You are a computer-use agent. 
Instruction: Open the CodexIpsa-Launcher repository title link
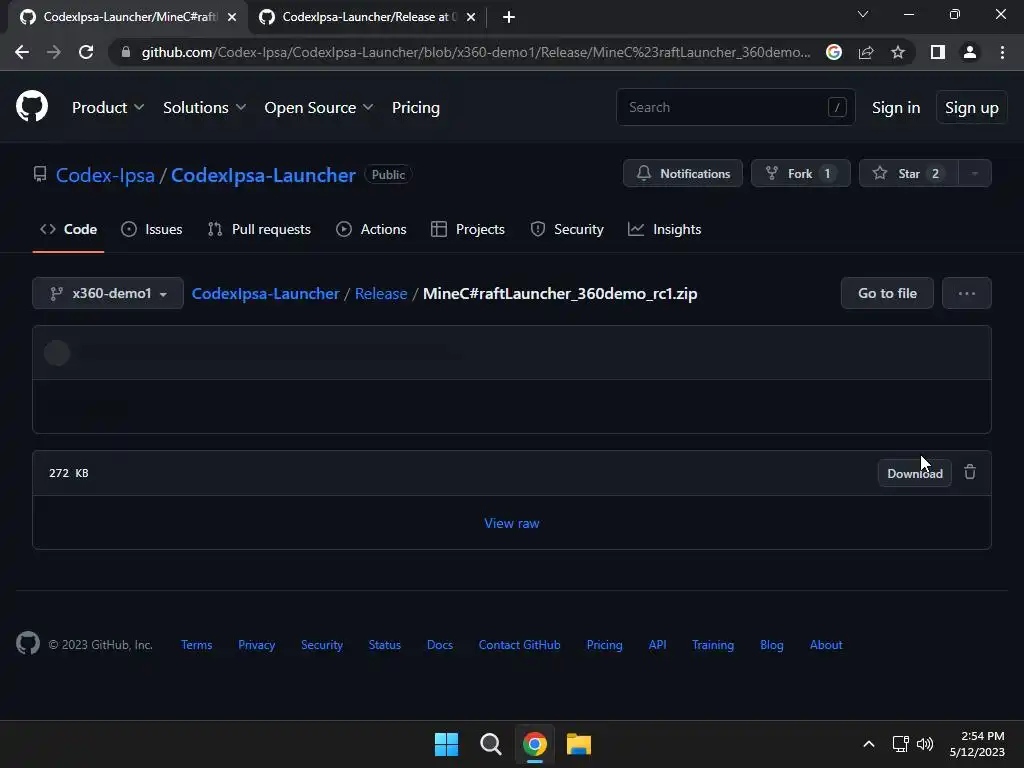tap(263, 175)
